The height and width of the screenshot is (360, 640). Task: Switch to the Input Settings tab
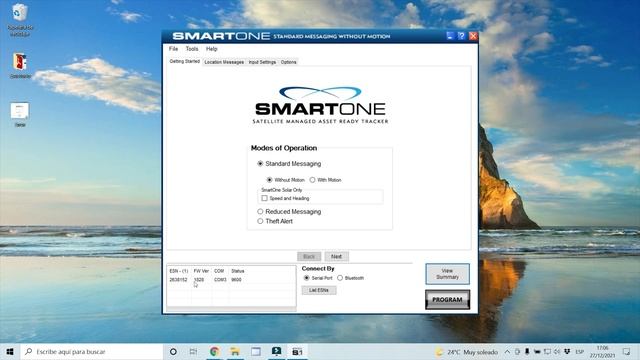(x=262, y=62)
